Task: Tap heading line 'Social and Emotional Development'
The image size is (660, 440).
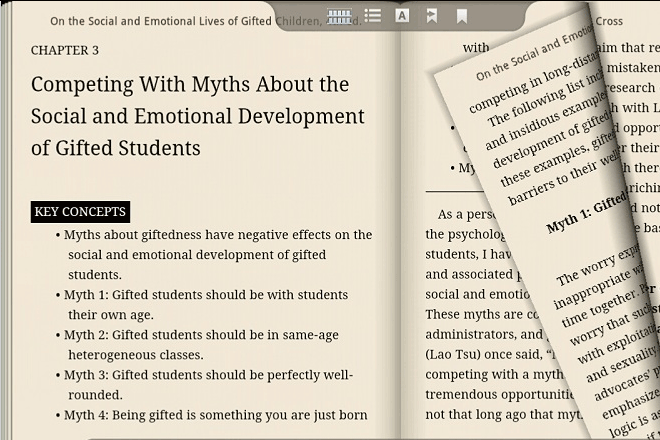Action: 197,116
